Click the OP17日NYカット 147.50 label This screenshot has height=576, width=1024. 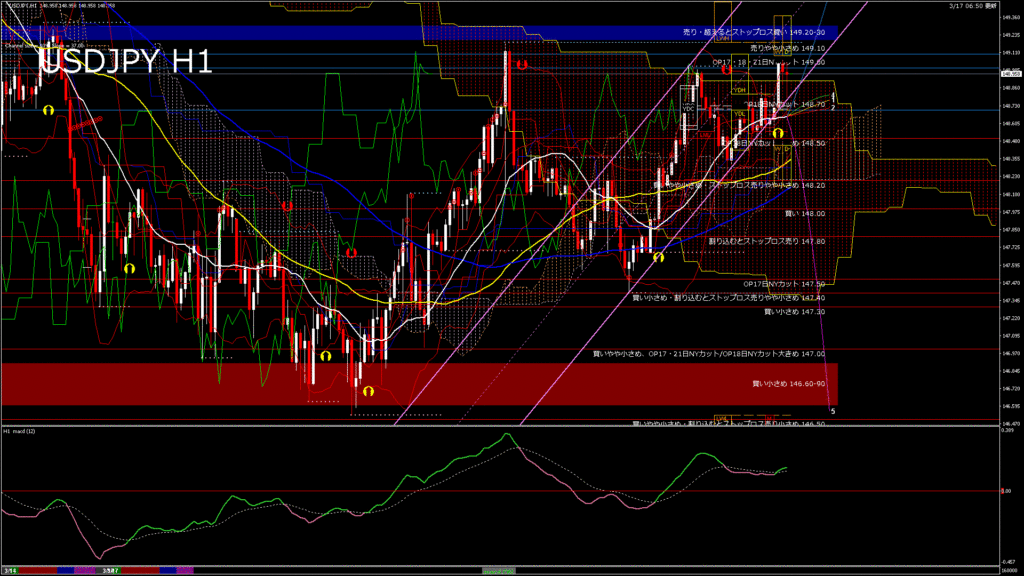[x=785, y=284]
